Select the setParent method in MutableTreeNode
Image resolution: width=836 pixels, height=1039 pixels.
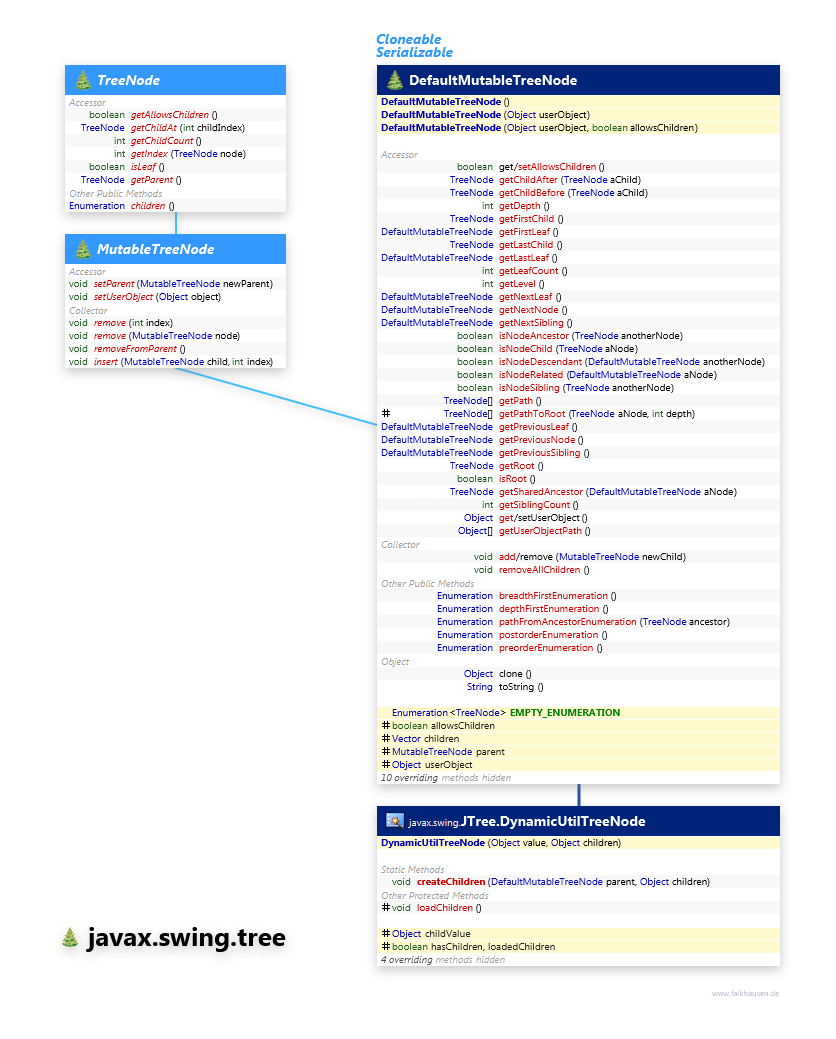tap(113, 284)
